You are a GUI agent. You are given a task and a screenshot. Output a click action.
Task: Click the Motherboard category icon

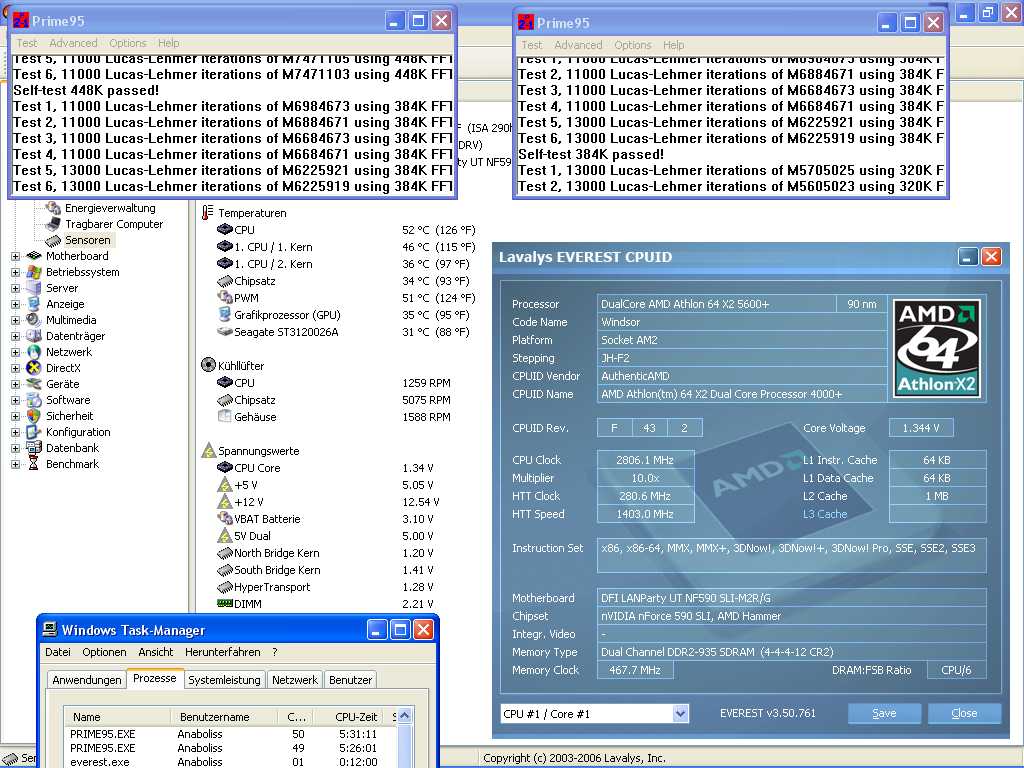coord(34,256)
